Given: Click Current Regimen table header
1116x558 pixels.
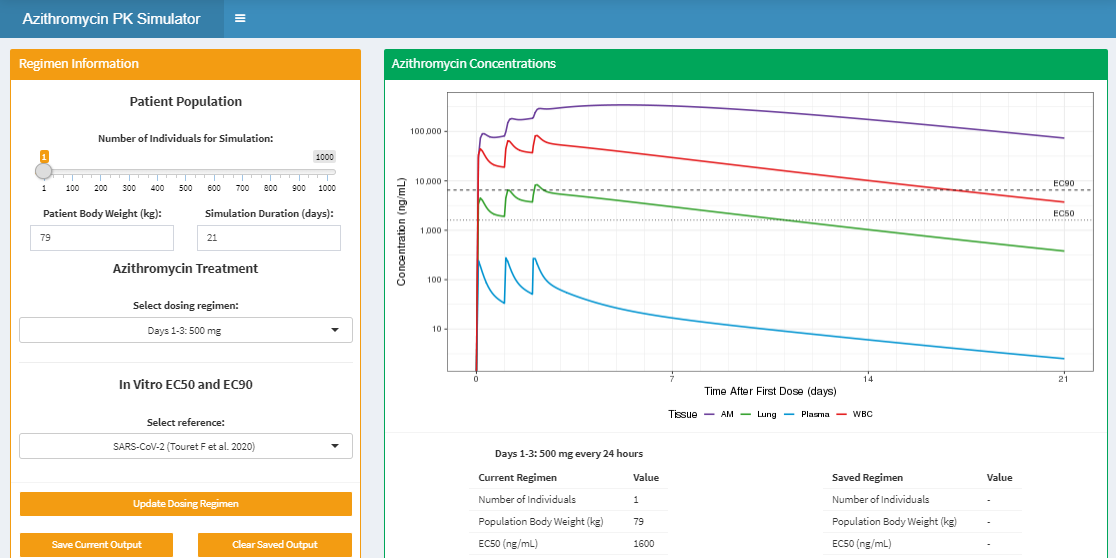Looking at the screenshot, I should point(517,478).
